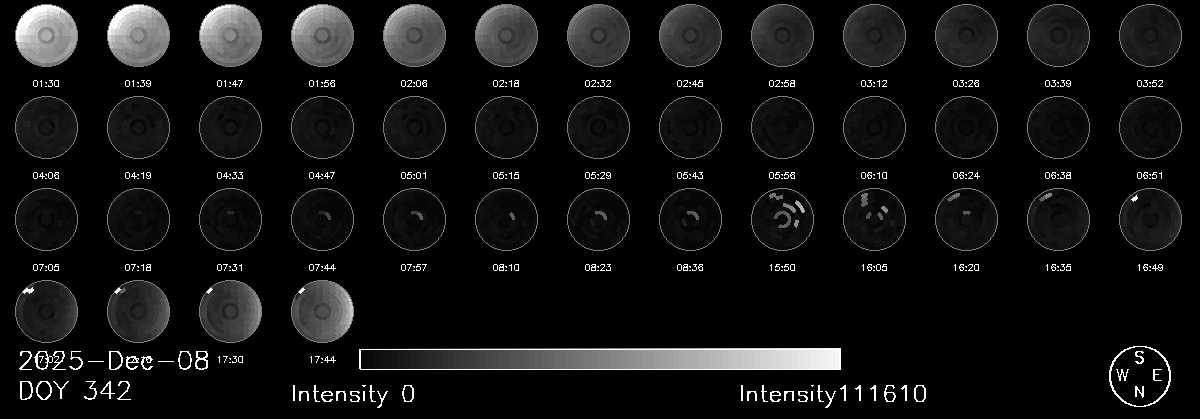Select the 16:05 disc thumbnail
This screenshot has height=419, width=1200.
pyautogui.click(x=873, y=217)
